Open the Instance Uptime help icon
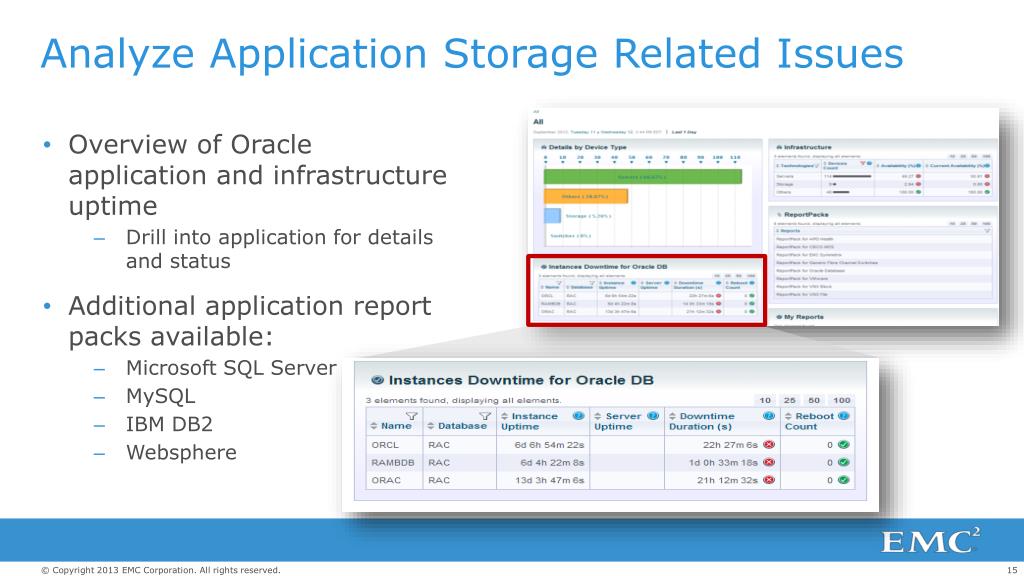Image resolution: width=1024 pixels, height=576 pixels. (x=578, y=416)
